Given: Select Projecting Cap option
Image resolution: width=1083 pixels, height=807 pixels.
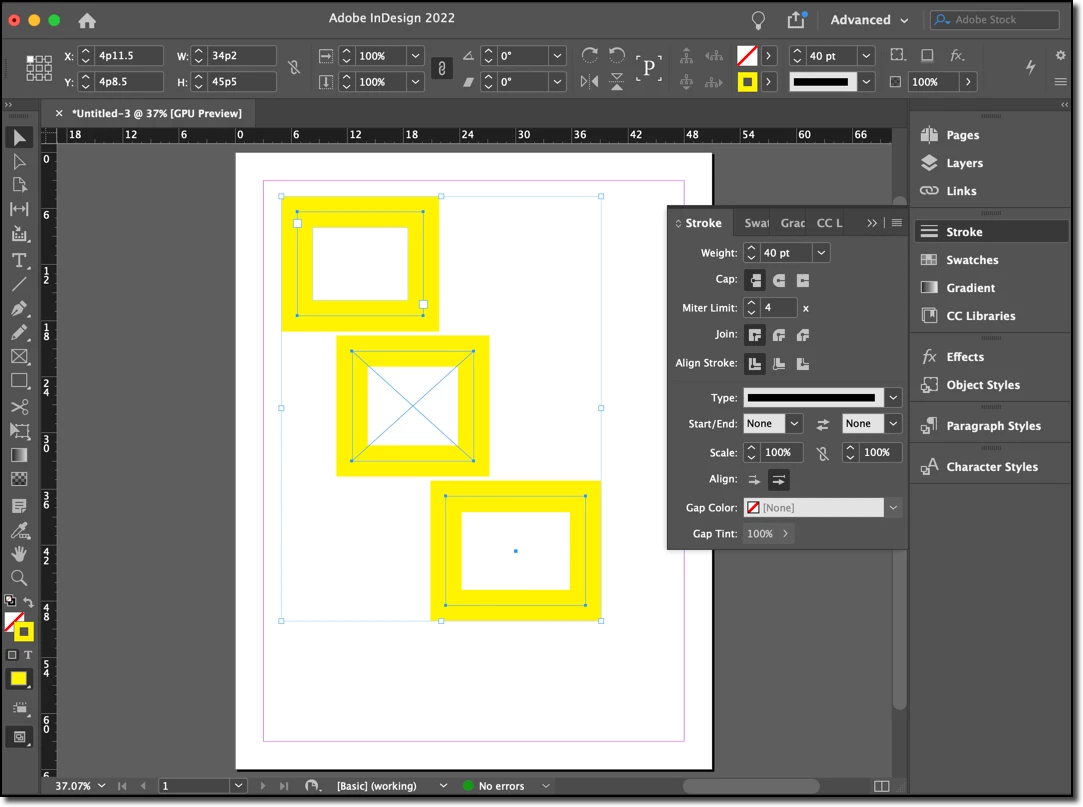Looking at the screenshot, I should pos(803,280).
